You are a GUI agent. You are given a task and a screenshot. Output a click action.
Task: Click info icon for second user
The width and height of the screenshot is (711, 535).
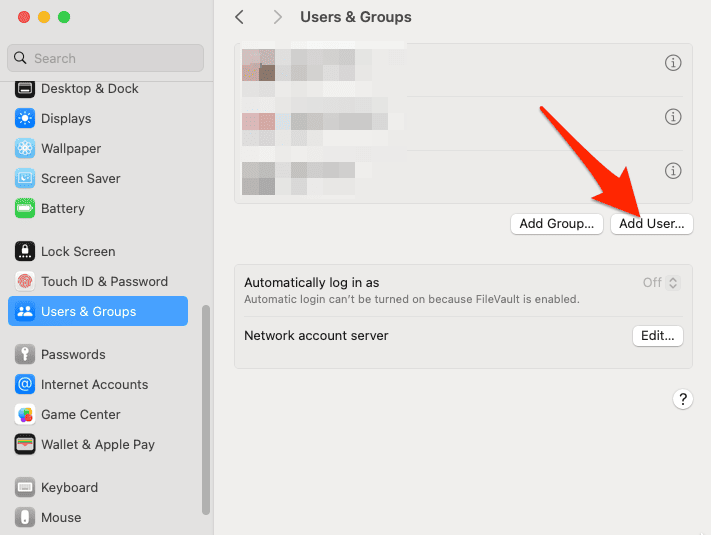[673, 117]
